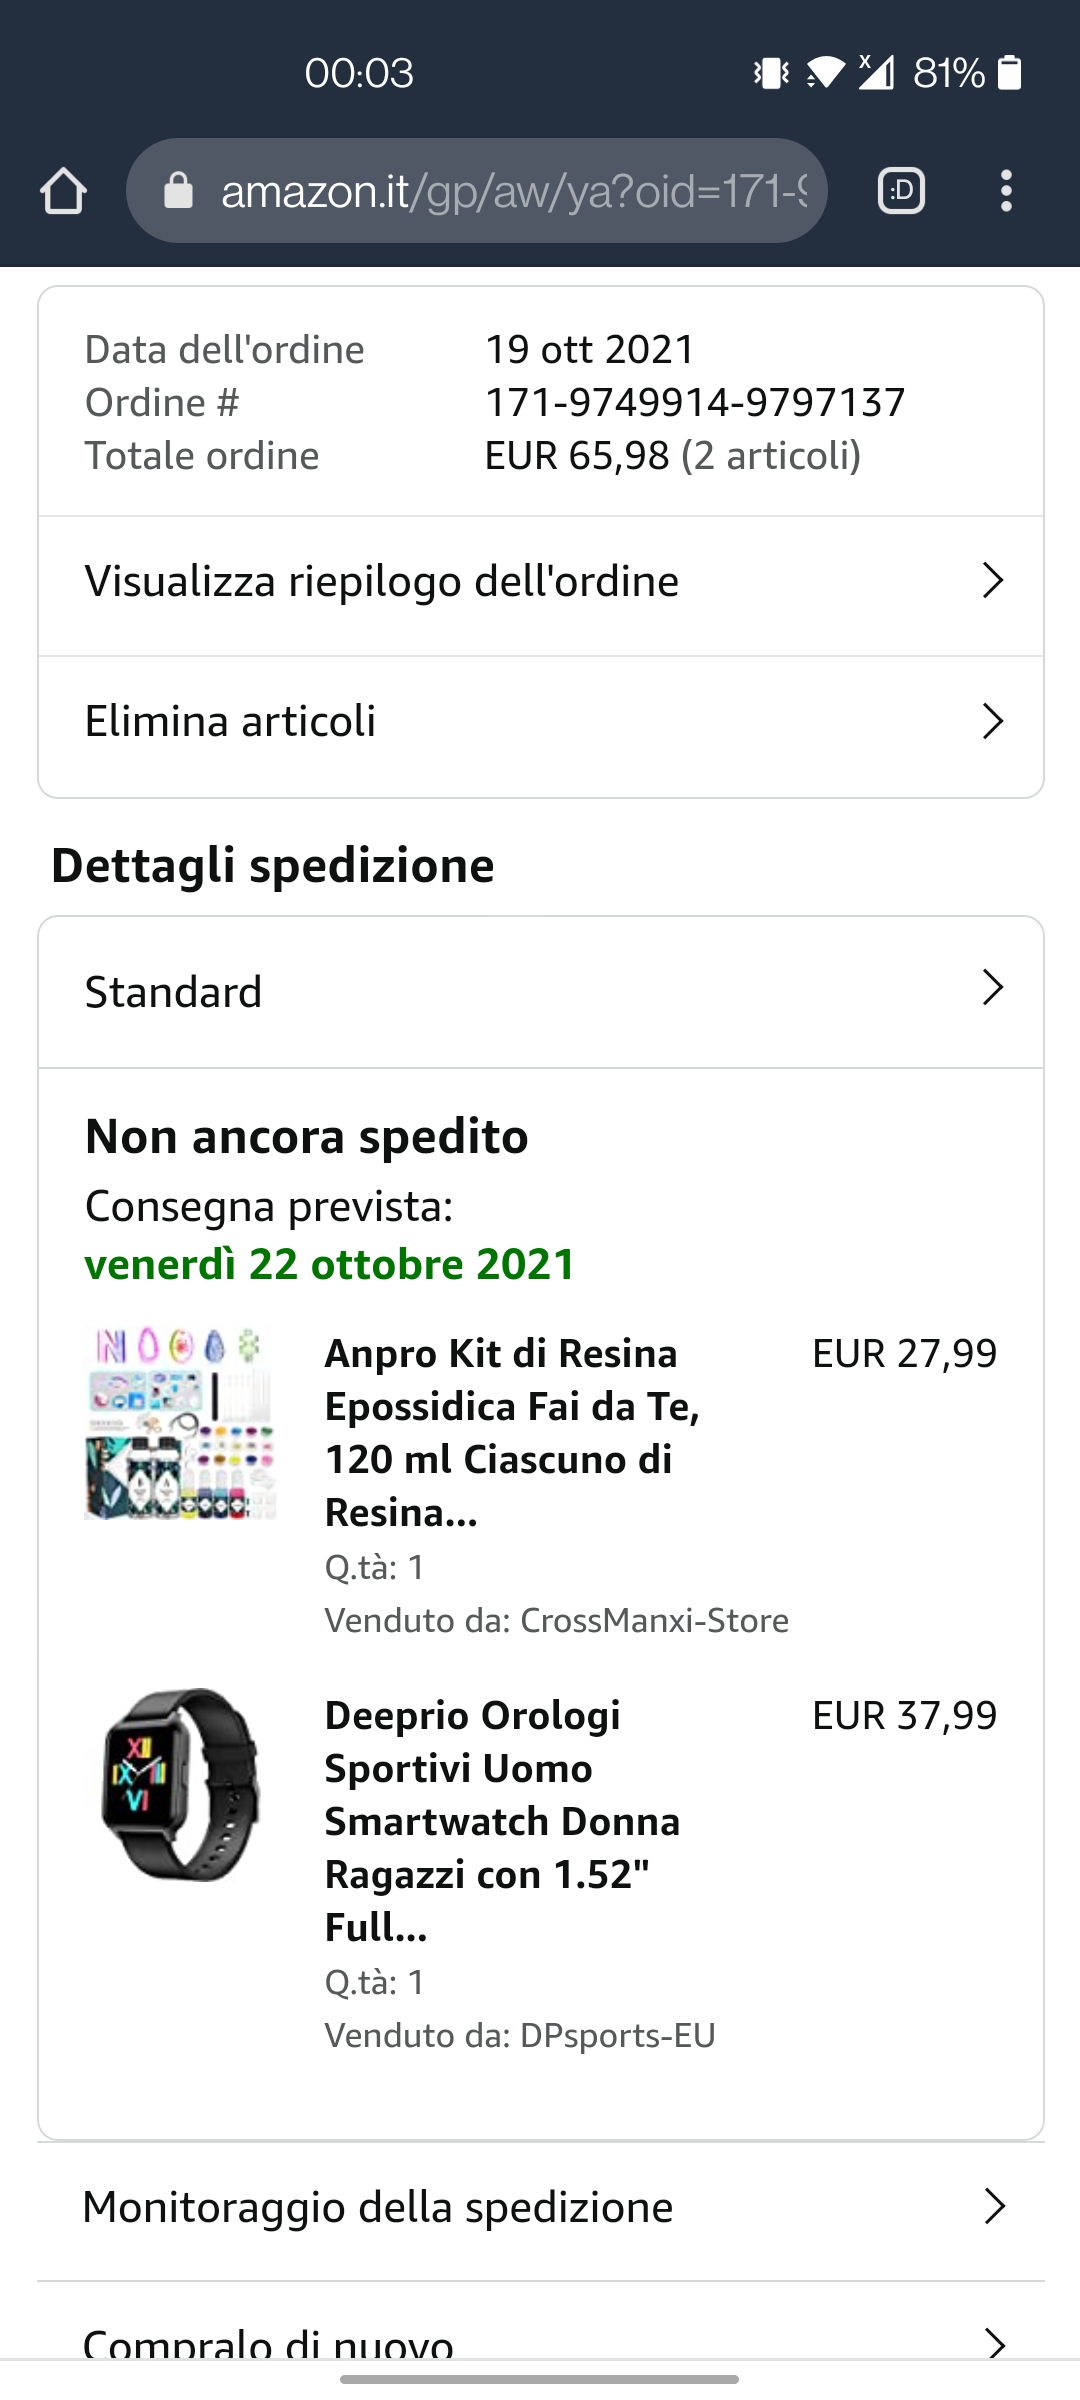The image size is (1080, 2400).
Task: Select Compralo di nuovo option
Action: coord(268,2342)
